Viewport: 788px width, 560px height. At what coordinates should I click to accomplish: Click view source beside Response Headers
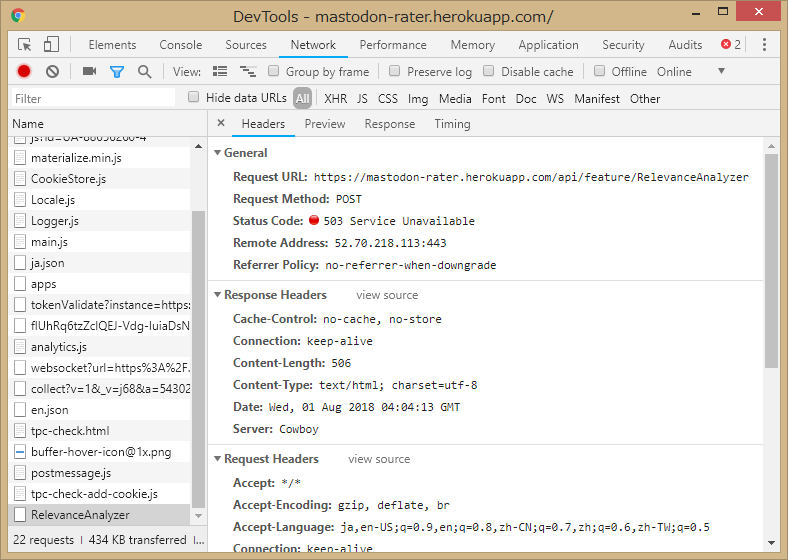click(x=387, y=295)
